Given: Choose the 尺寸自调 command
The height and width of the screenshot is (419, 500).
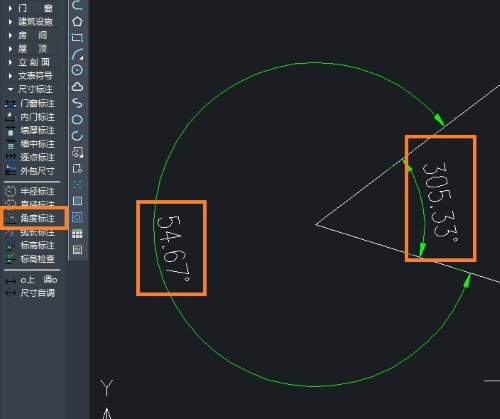Looking at the screenshot, I should 30,293.
